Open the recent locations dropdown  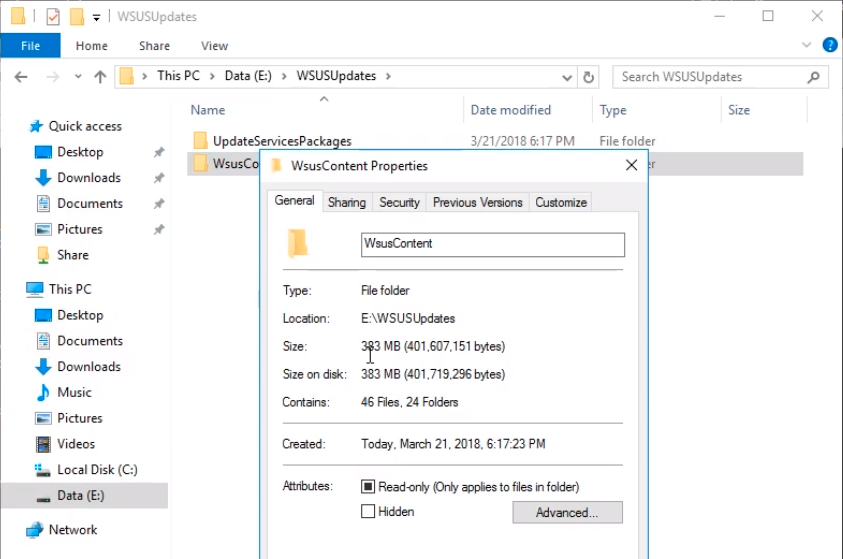78,77
